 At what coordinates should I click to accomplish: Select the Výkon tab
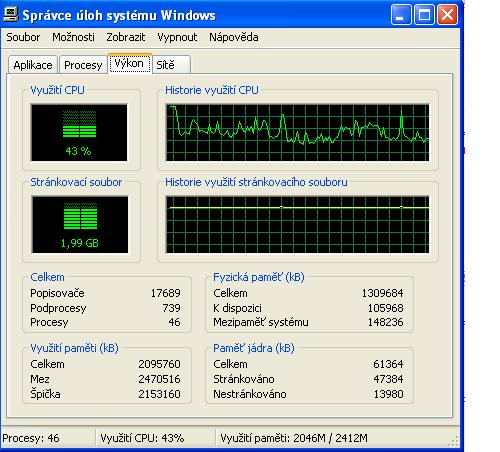129,63
